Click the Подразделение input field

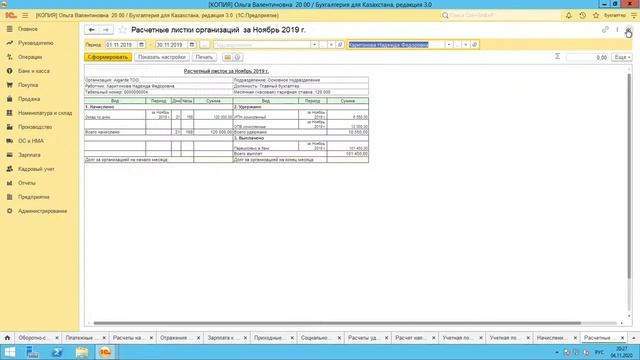(x=262, y=44)
